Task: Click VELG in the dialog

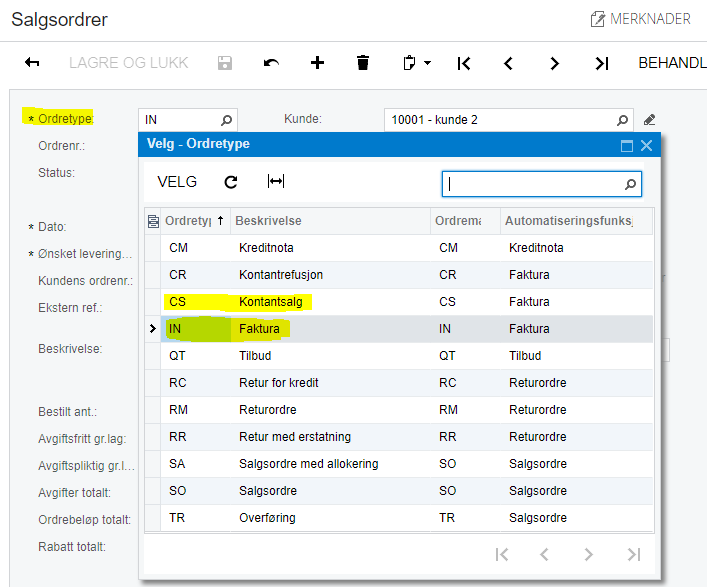Action: (x=177, y=182)
